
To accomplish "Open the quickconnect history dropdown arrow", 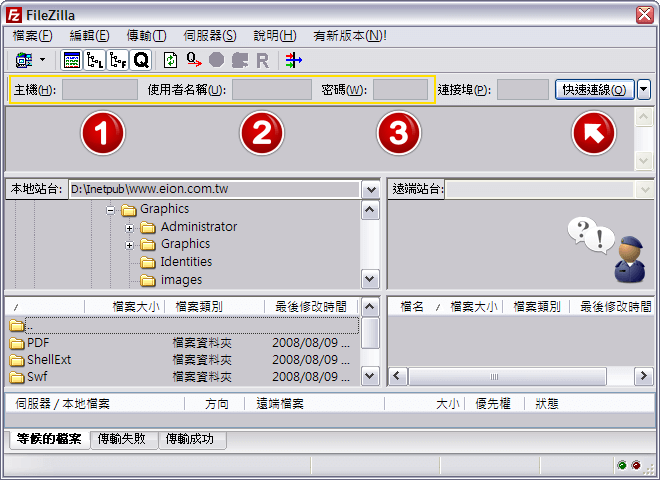I will click(644, 90).
